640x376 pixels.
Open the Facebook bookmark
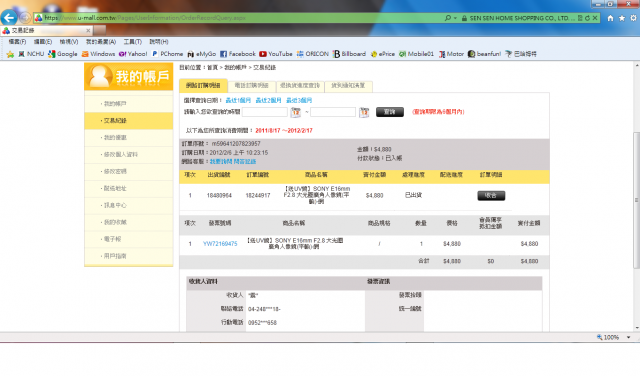click(x=238, y=54)
